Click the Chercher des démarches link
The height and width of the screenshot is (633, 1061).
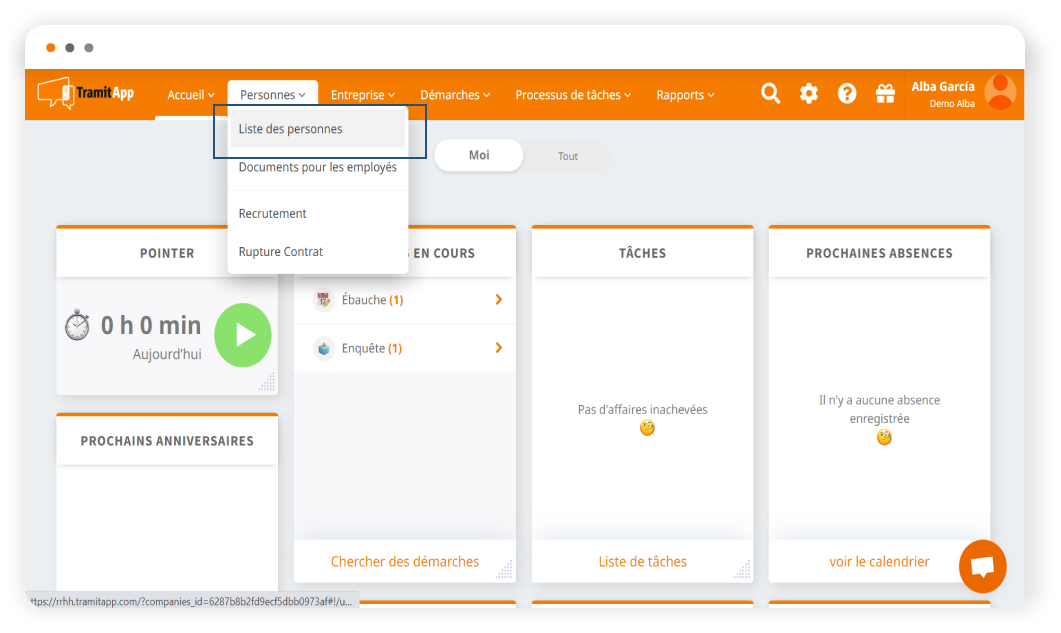pyautogui.click(x=405, y=562)
